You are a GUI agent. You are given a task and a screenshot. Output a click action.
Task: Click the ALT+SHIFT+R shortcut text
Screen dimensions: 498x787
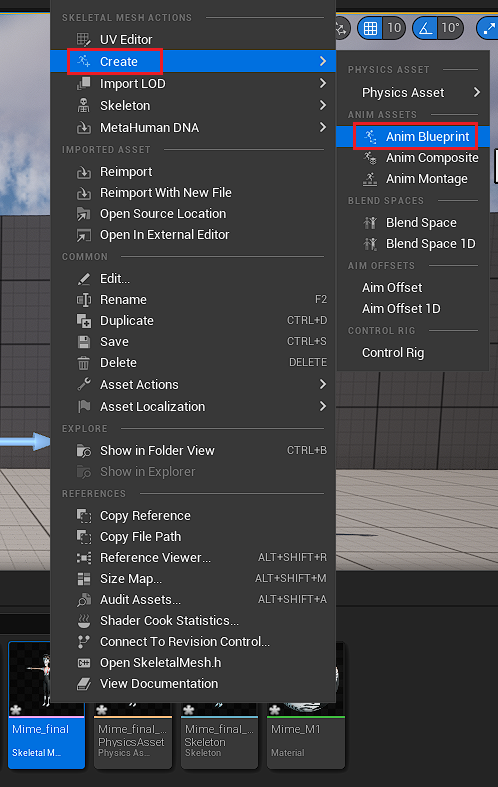pos(292,558)
